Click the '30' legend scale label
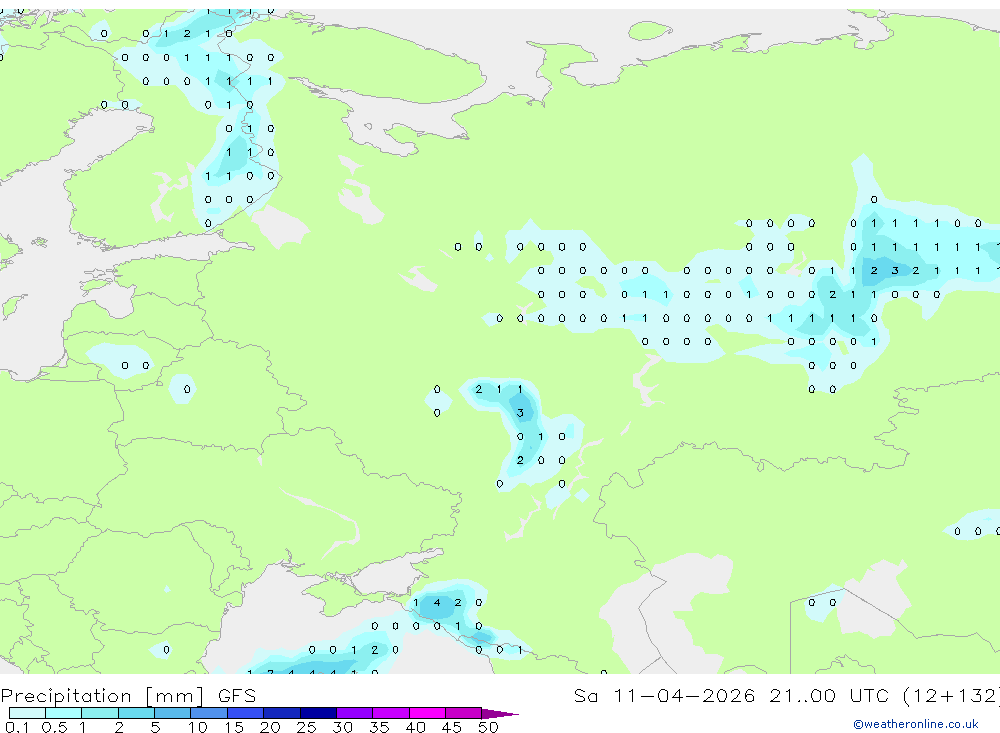This screenshot has height=733, width=1000. coord(342,727)
